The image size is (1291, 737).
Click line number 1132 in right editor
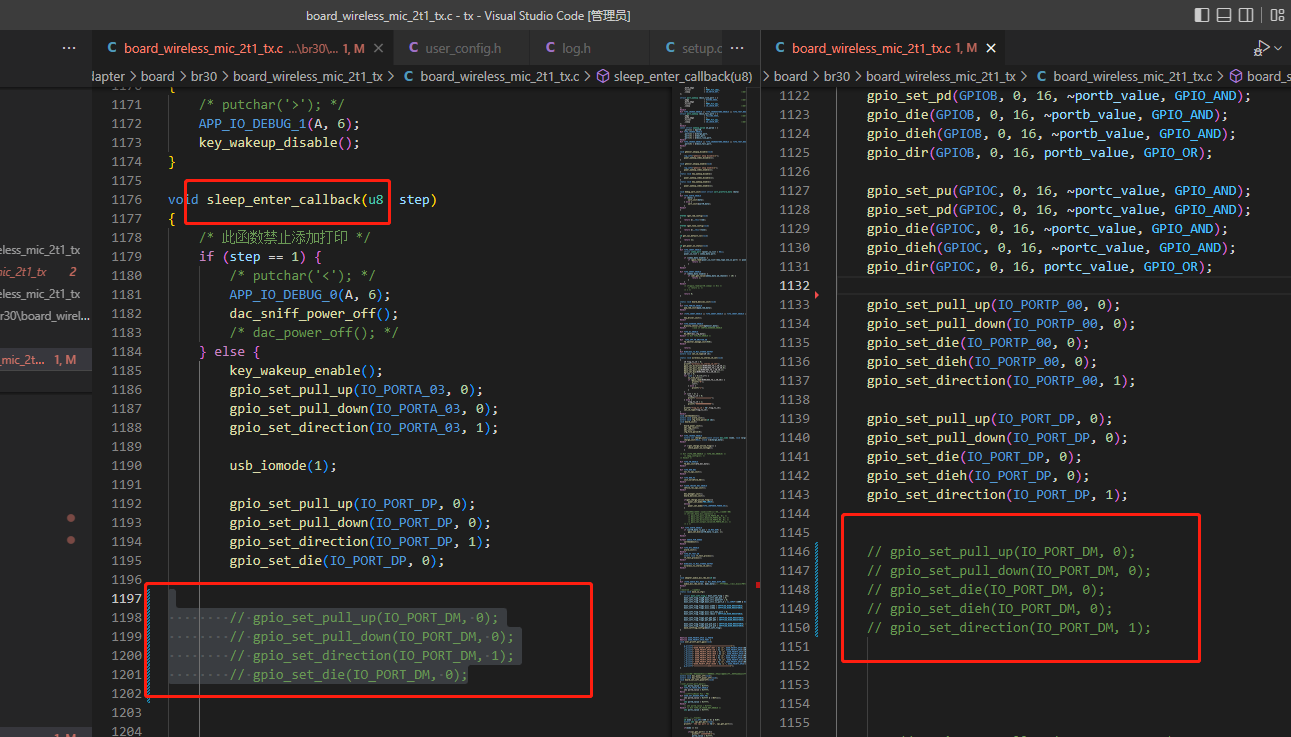coord(794,286)
